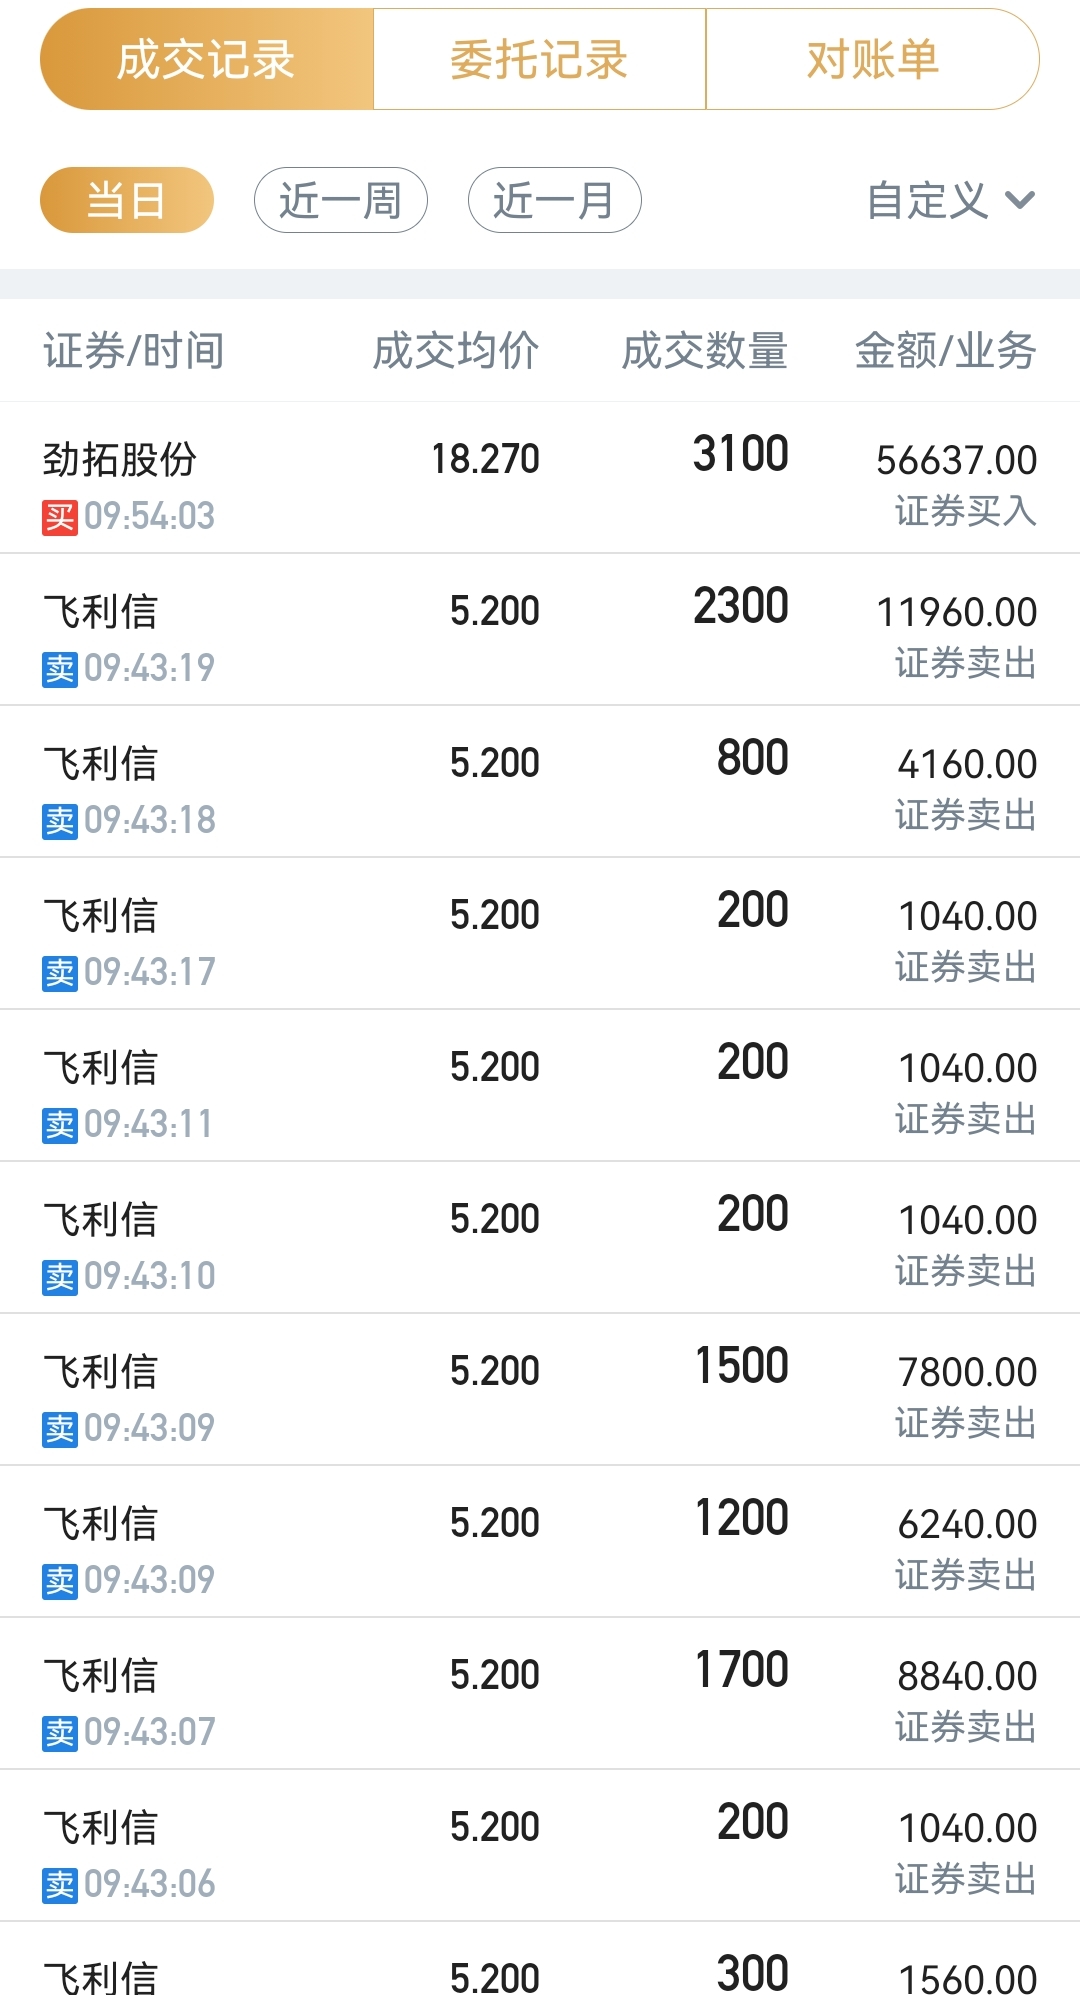The width and height of the screenshot is (1080, 1995).
Task: Tap the blue 卖 badge at 09:43:06
Action: (60, 1885)
